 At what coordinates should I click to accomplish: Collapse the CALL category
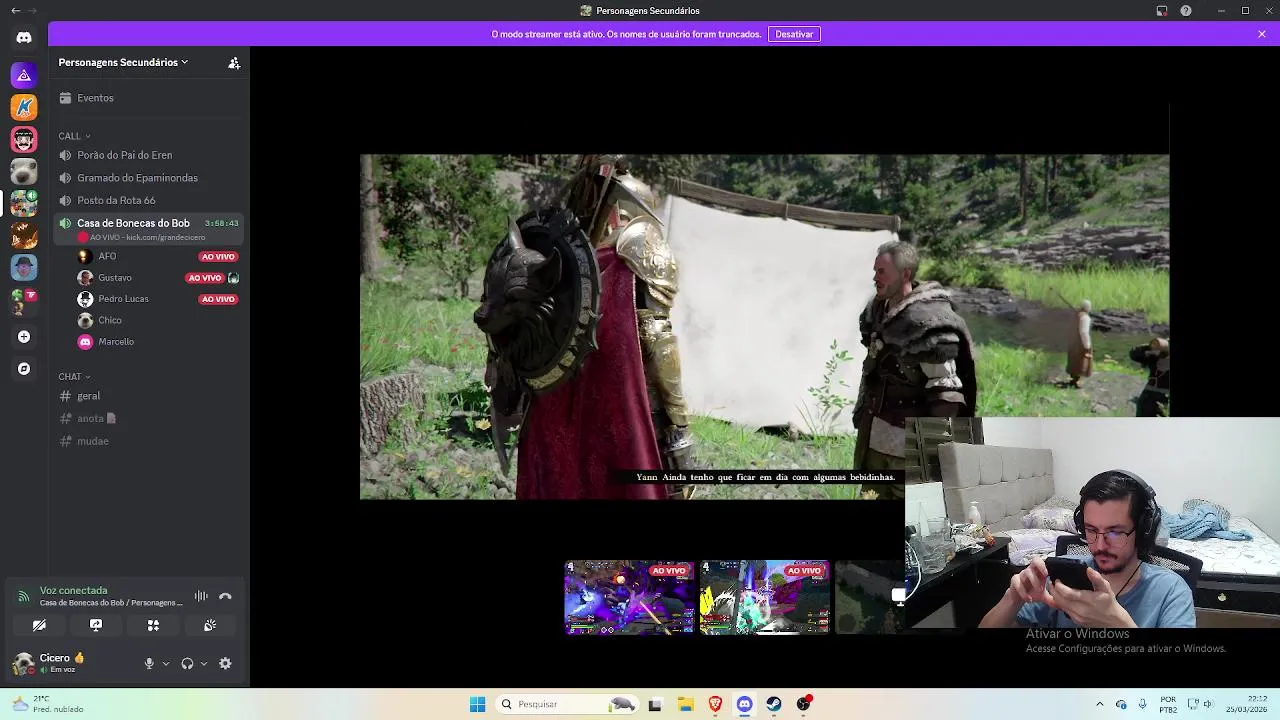[74, 136]
